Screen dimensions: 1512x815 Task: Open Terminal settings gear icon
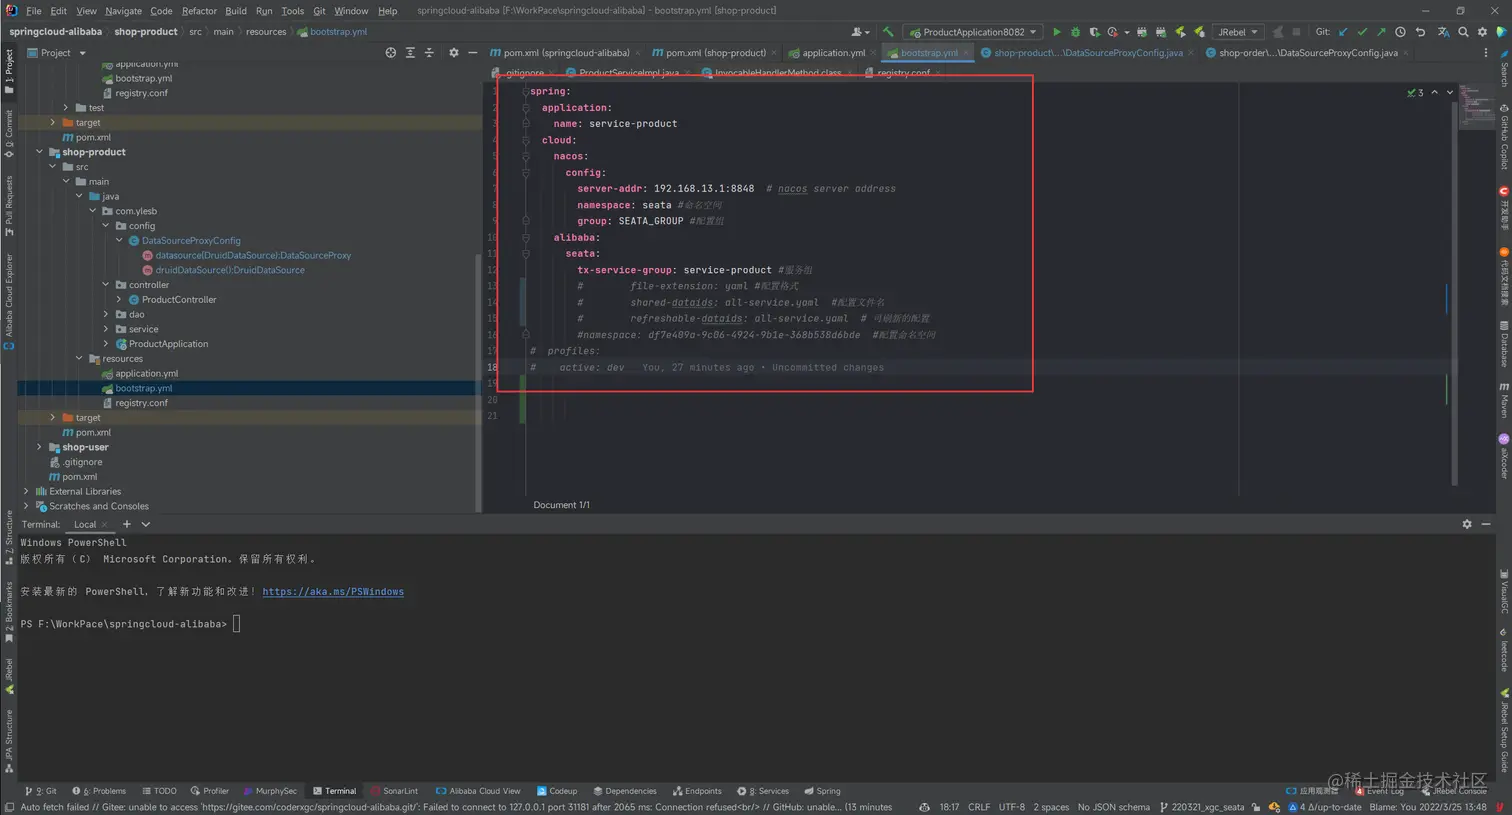1467,524
